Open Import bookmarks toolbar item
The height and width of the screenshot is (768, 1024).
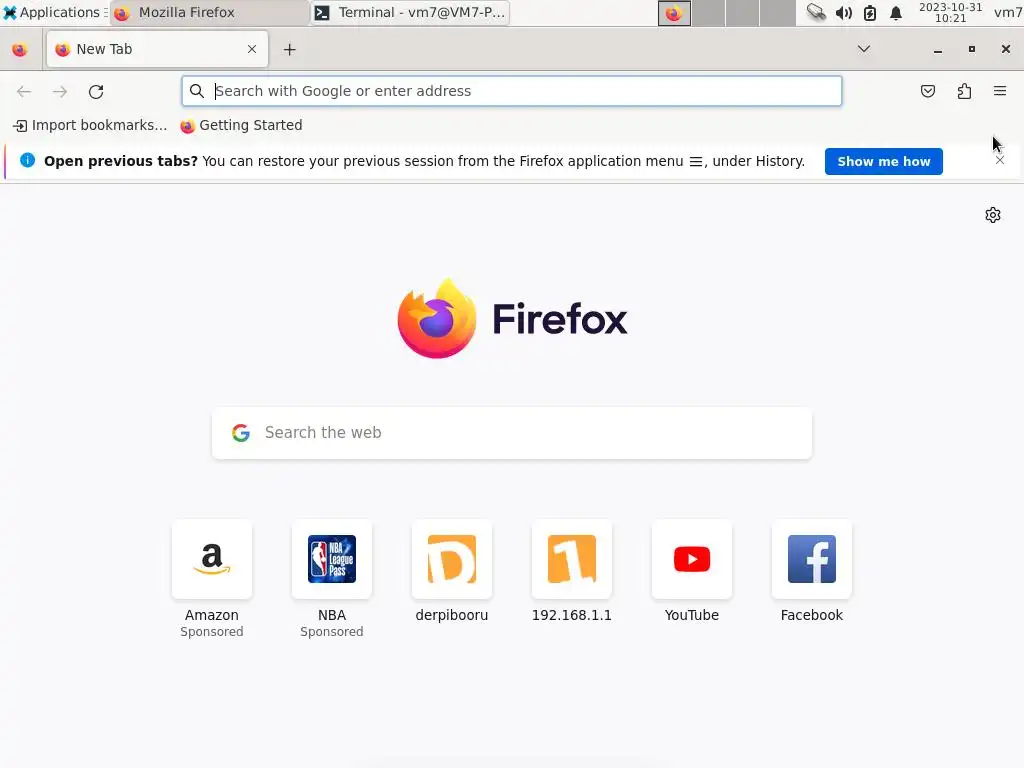(x=90, y=125)
